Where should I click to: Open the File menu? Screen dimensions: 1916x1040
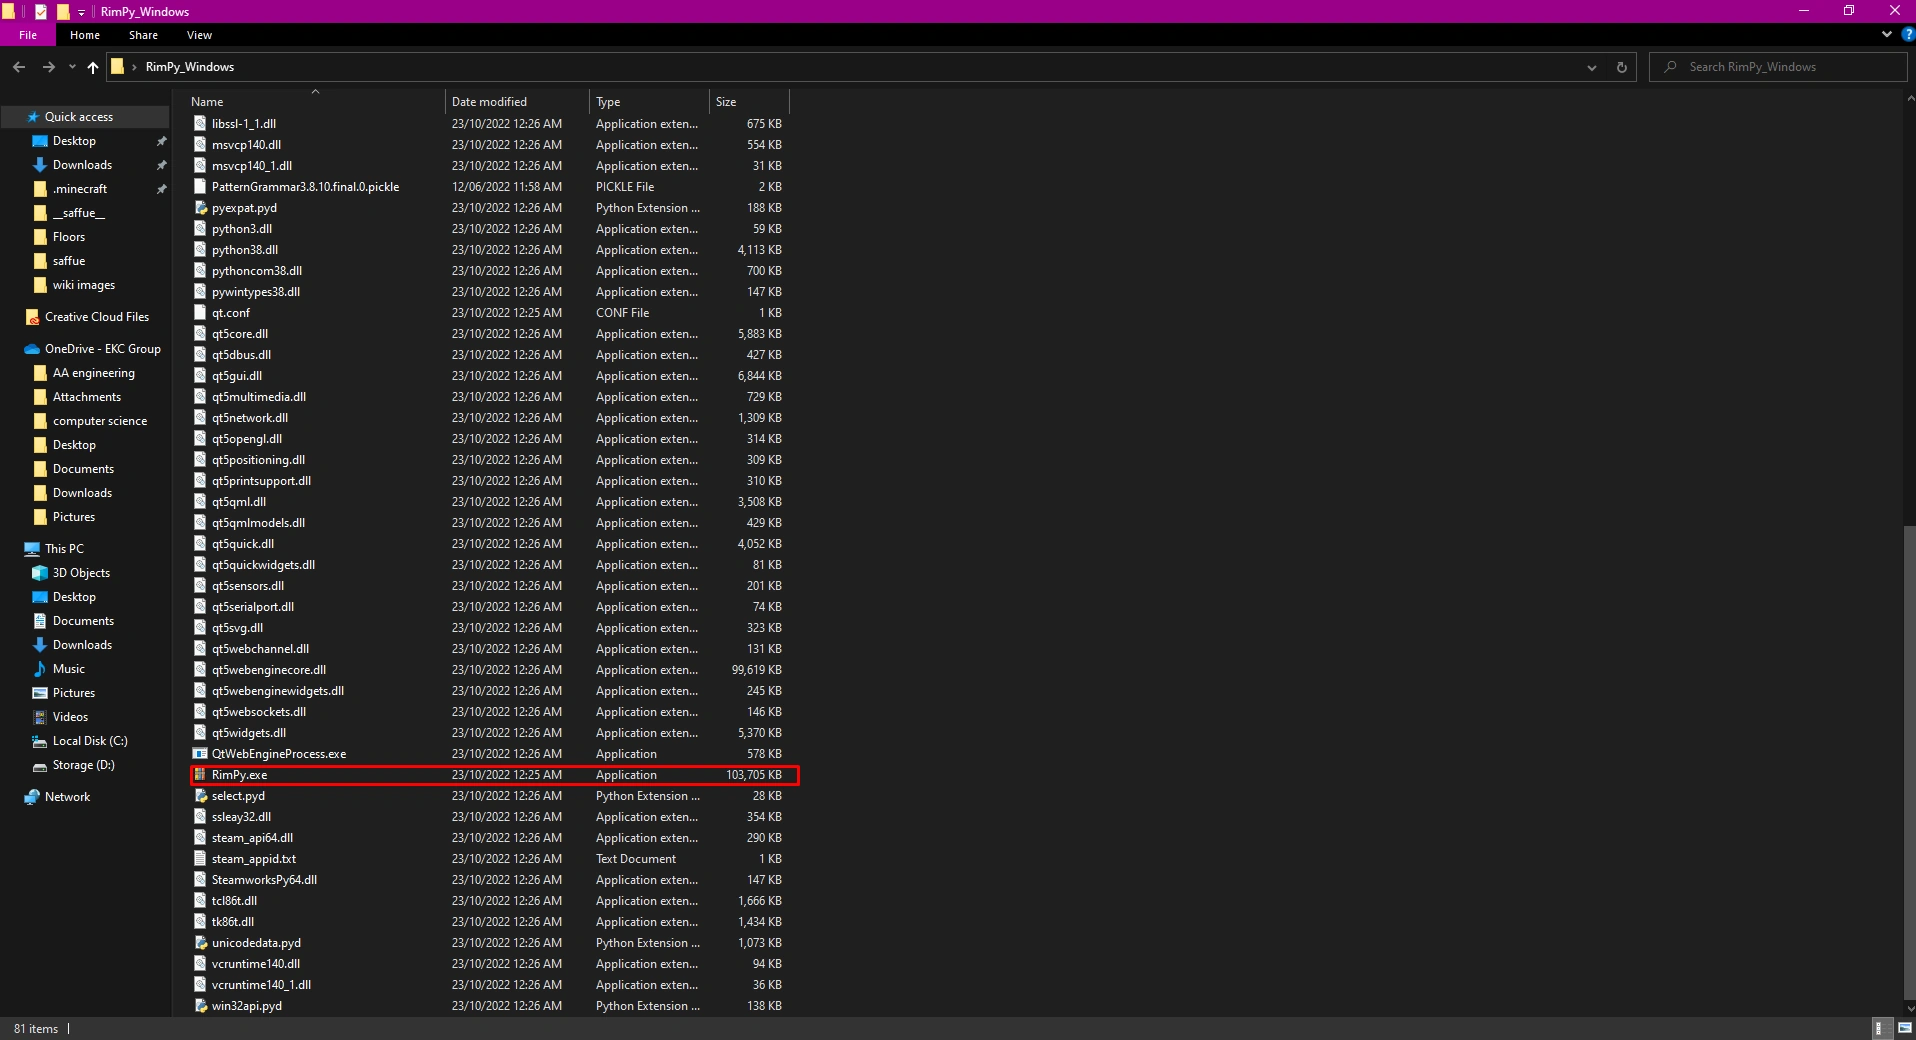[28, 35]
